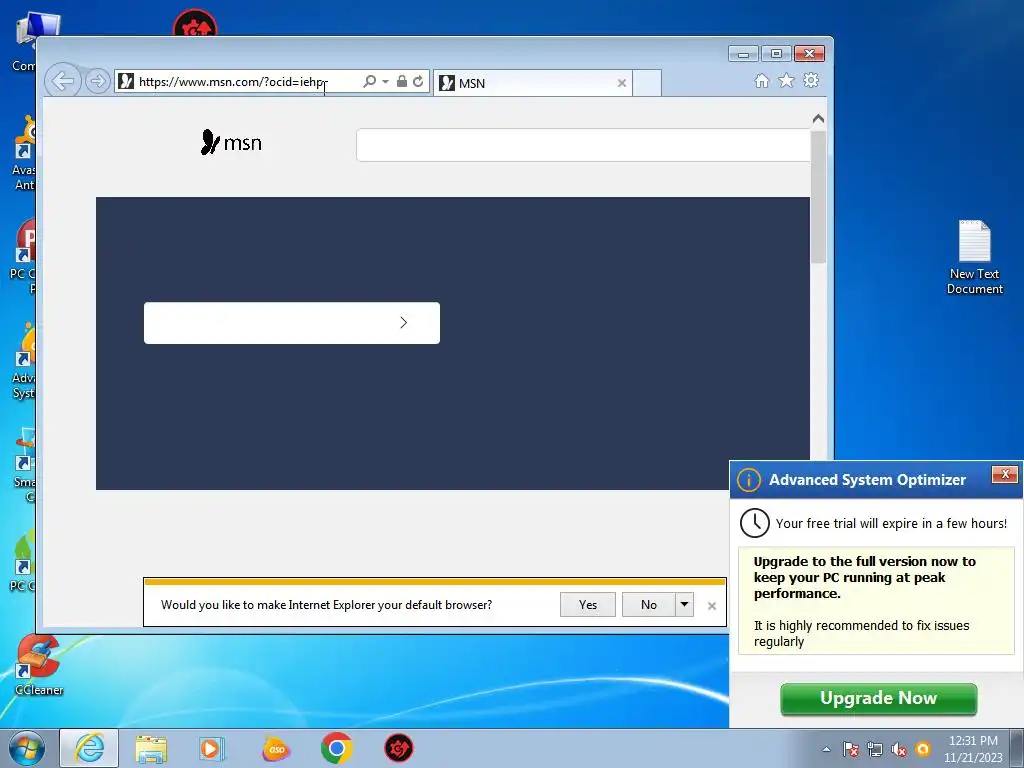Select the MSN tab
The height and width of the screenshot is (768, 1024).
[x=532, y=83]
